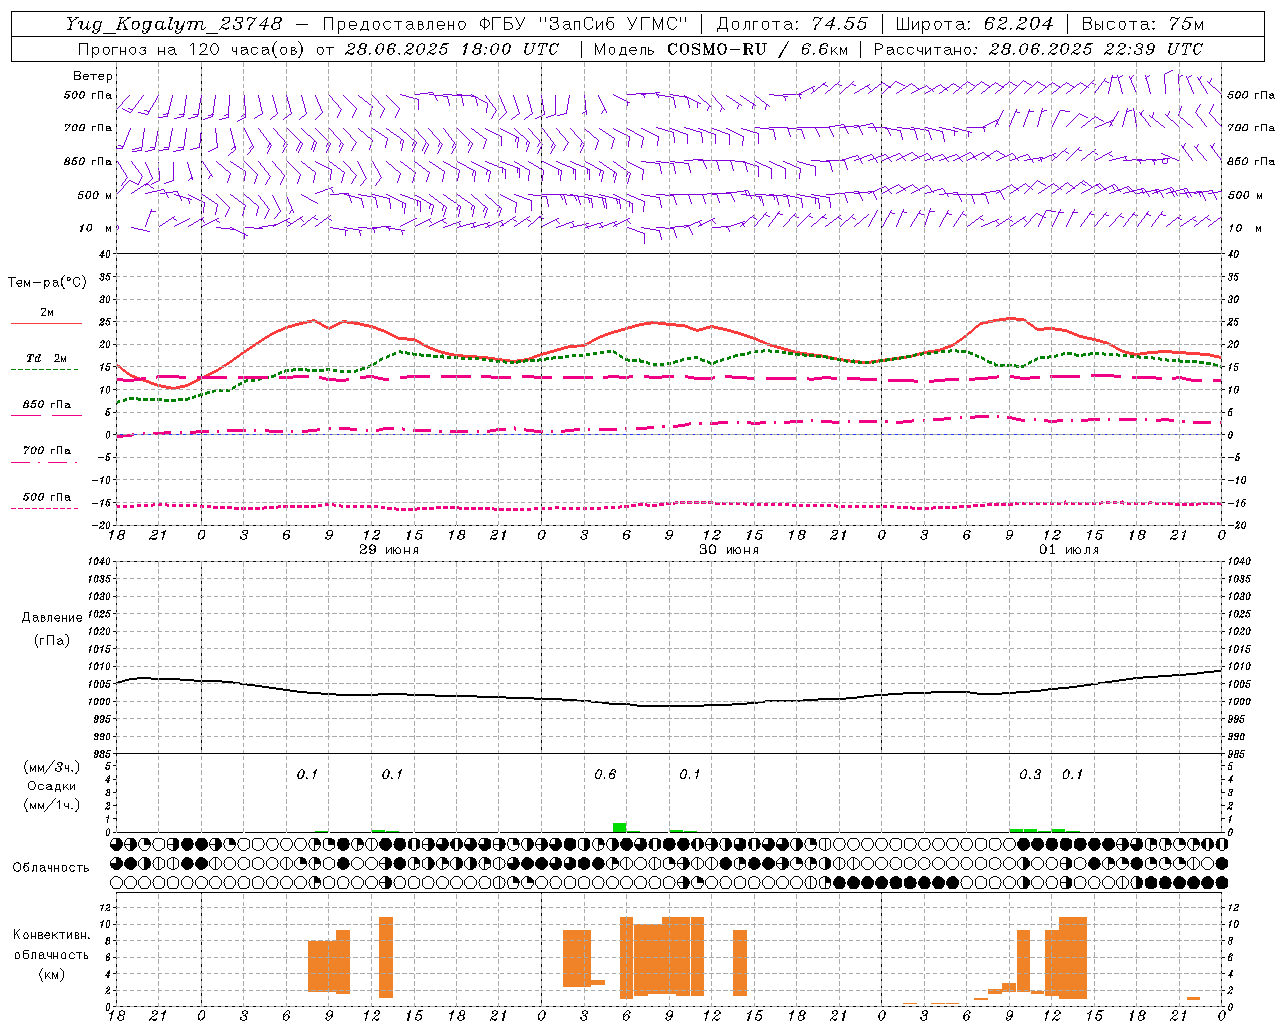
Task: Click the 'Ветер' wind panel label
Action: [x=93, y=76]
